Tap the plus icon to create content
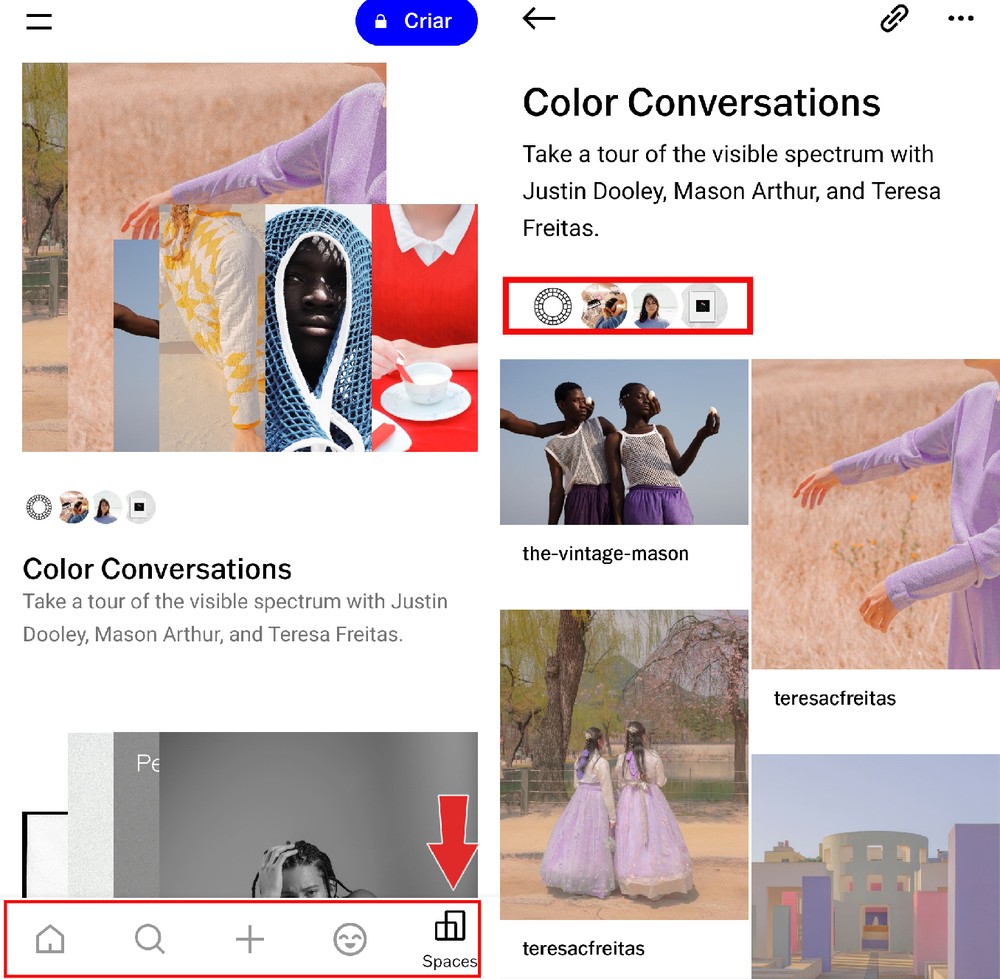 (x=250, y=938)
